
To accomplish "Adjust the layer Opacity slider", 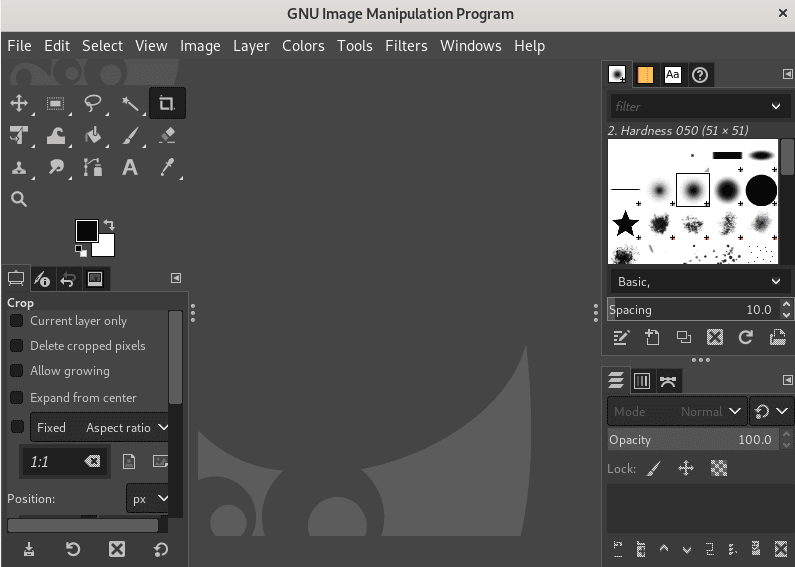I will tap(693, 440).
